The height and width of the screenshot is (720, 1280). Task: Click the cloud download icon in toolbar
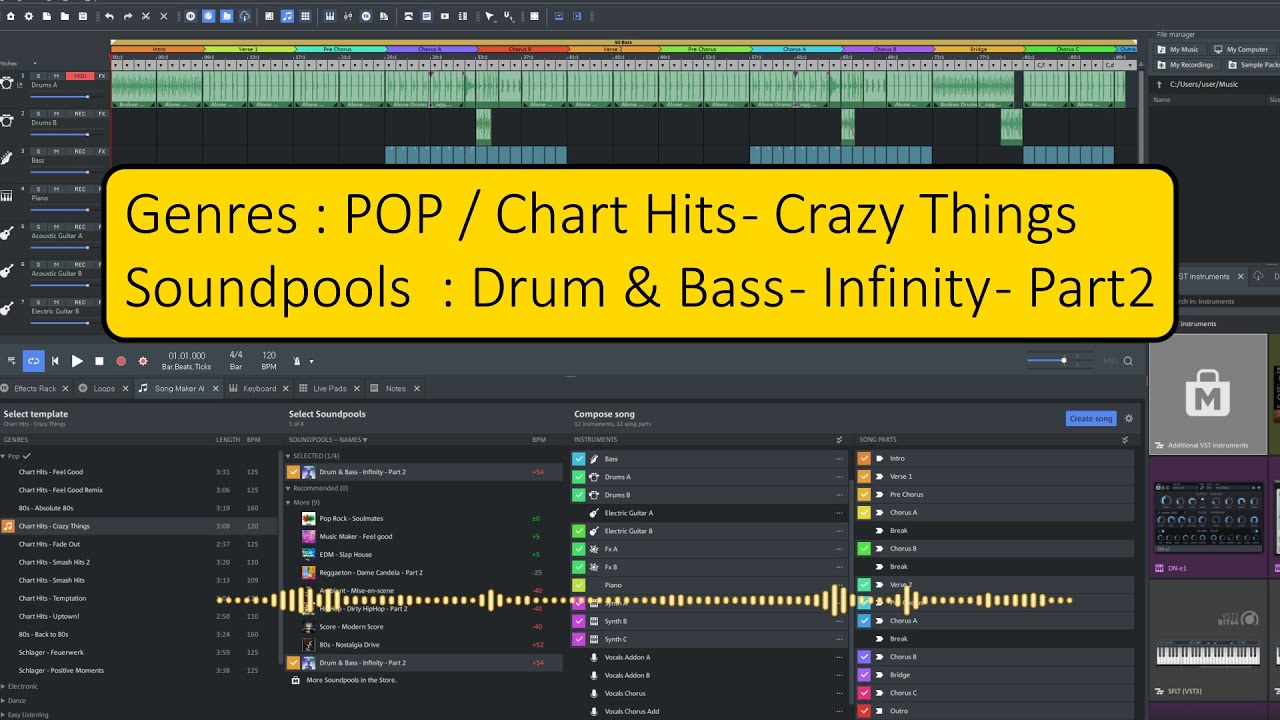[245, 16]
